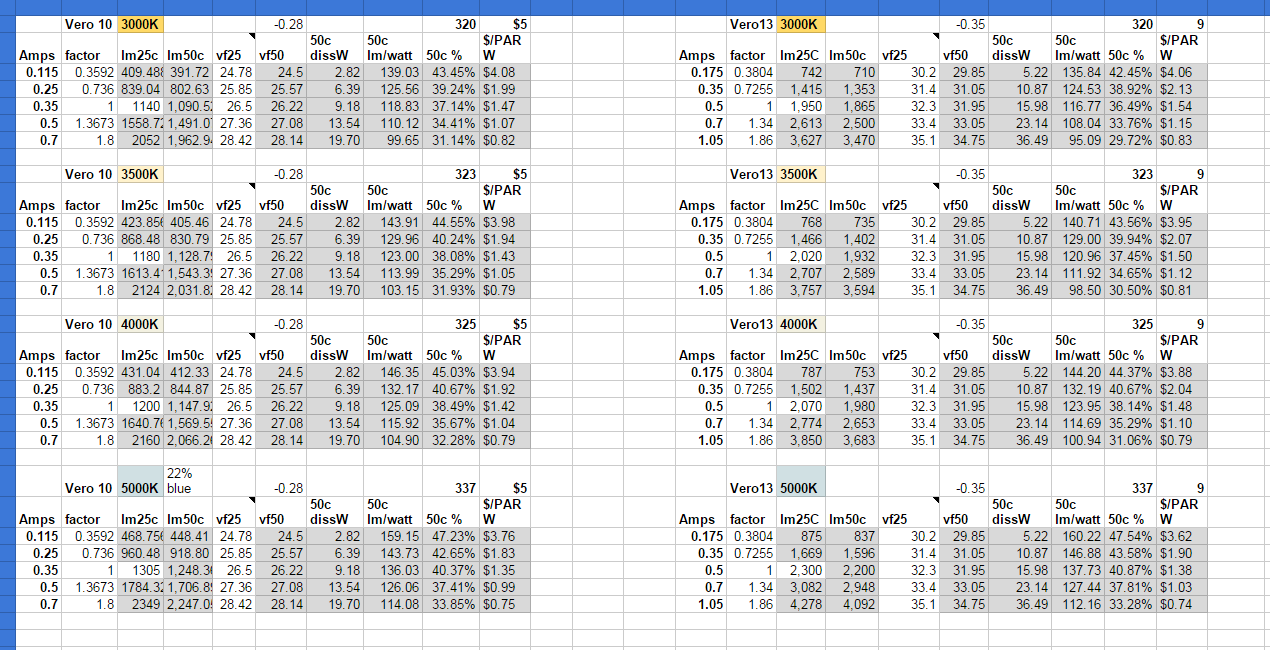Select the 159.15 cell
Screen dimensions: 1270x650
click(x=393, y=536)
